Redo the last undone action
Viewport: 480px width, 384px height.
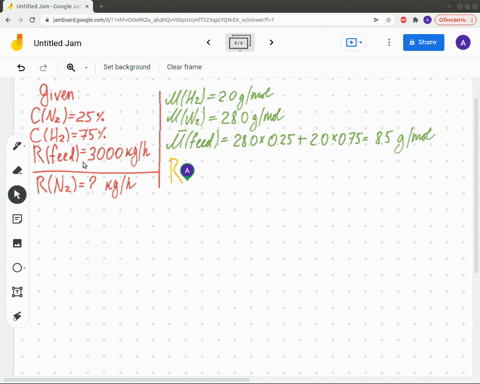[x=43, y=68]
